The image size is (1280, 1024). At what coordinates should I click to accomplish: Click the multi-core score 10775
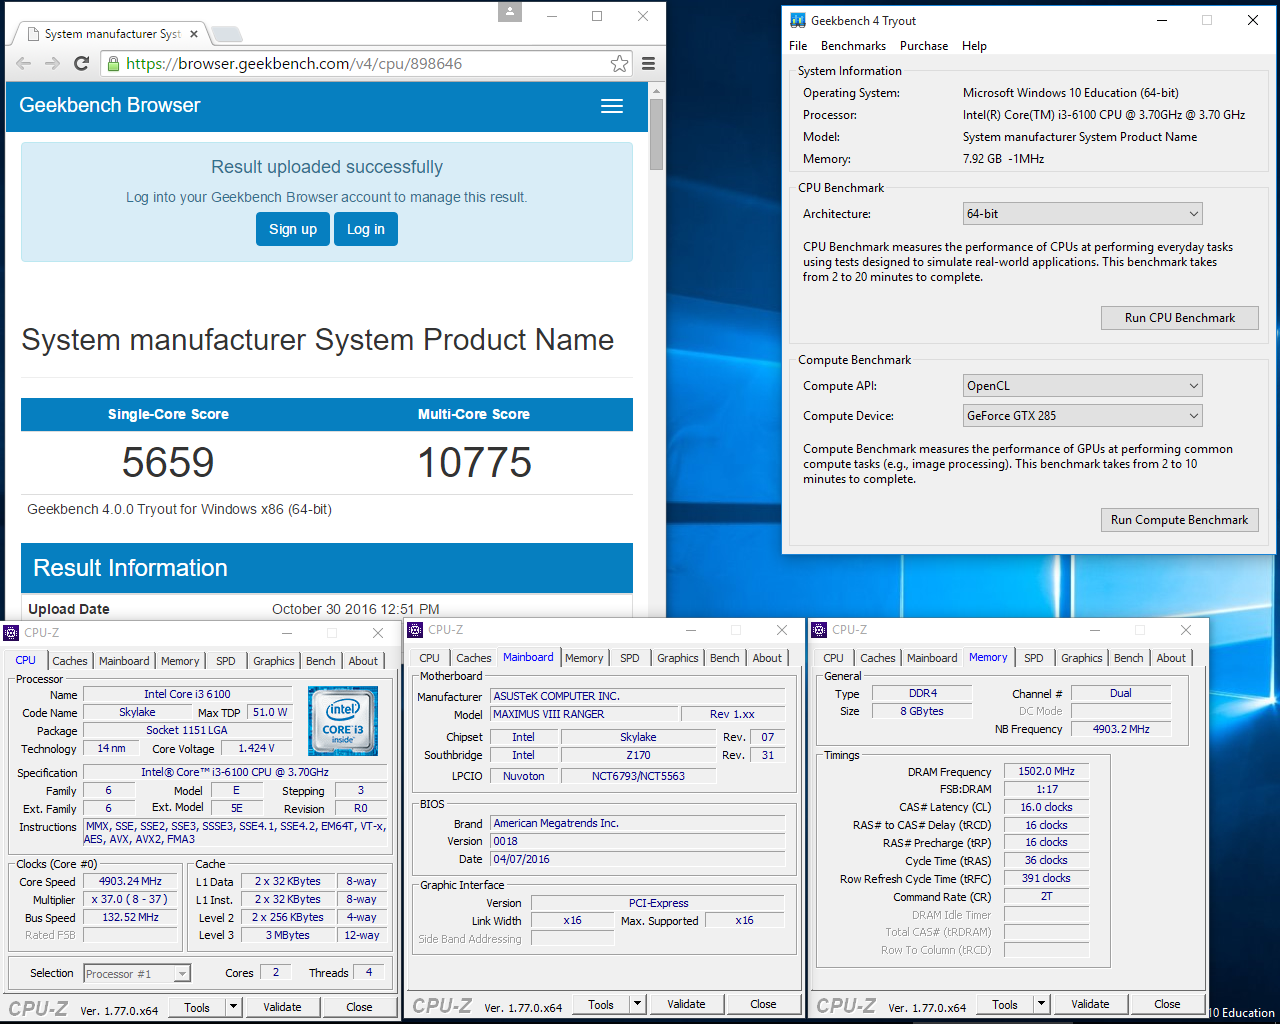coord(474,462)
